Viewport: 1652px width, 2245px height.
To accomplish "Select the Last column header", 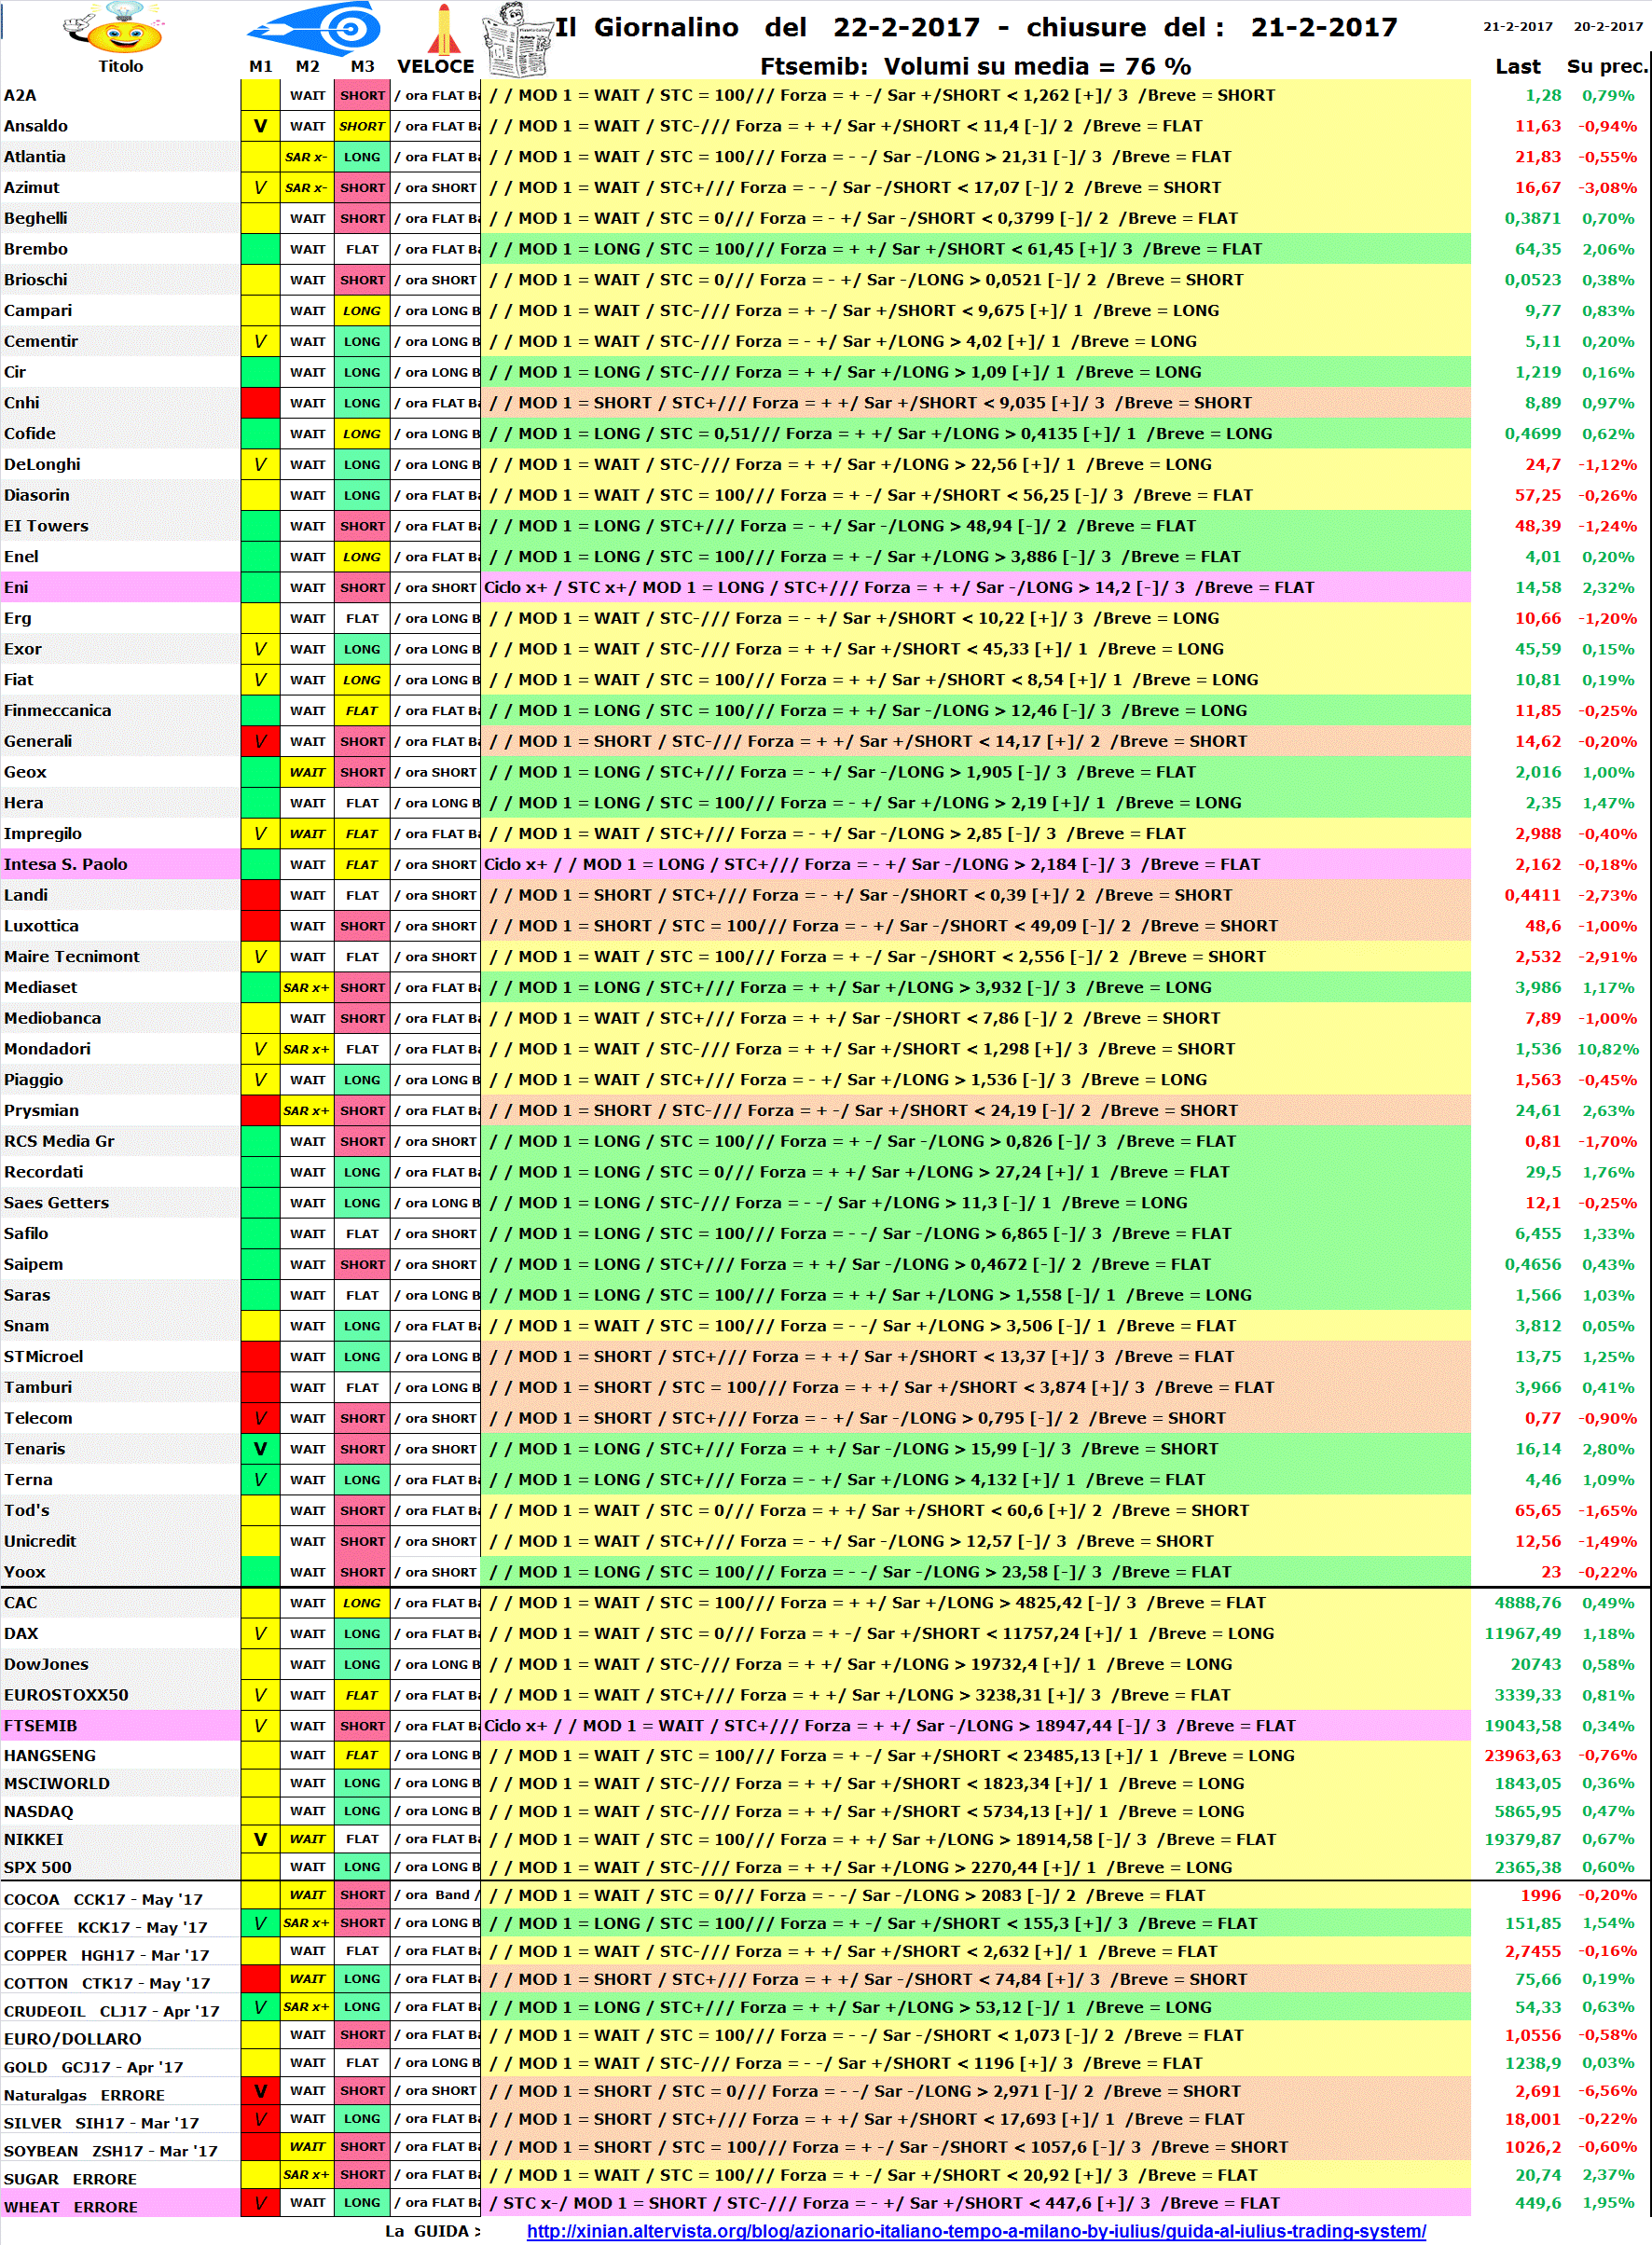I will coord(1517,66).
